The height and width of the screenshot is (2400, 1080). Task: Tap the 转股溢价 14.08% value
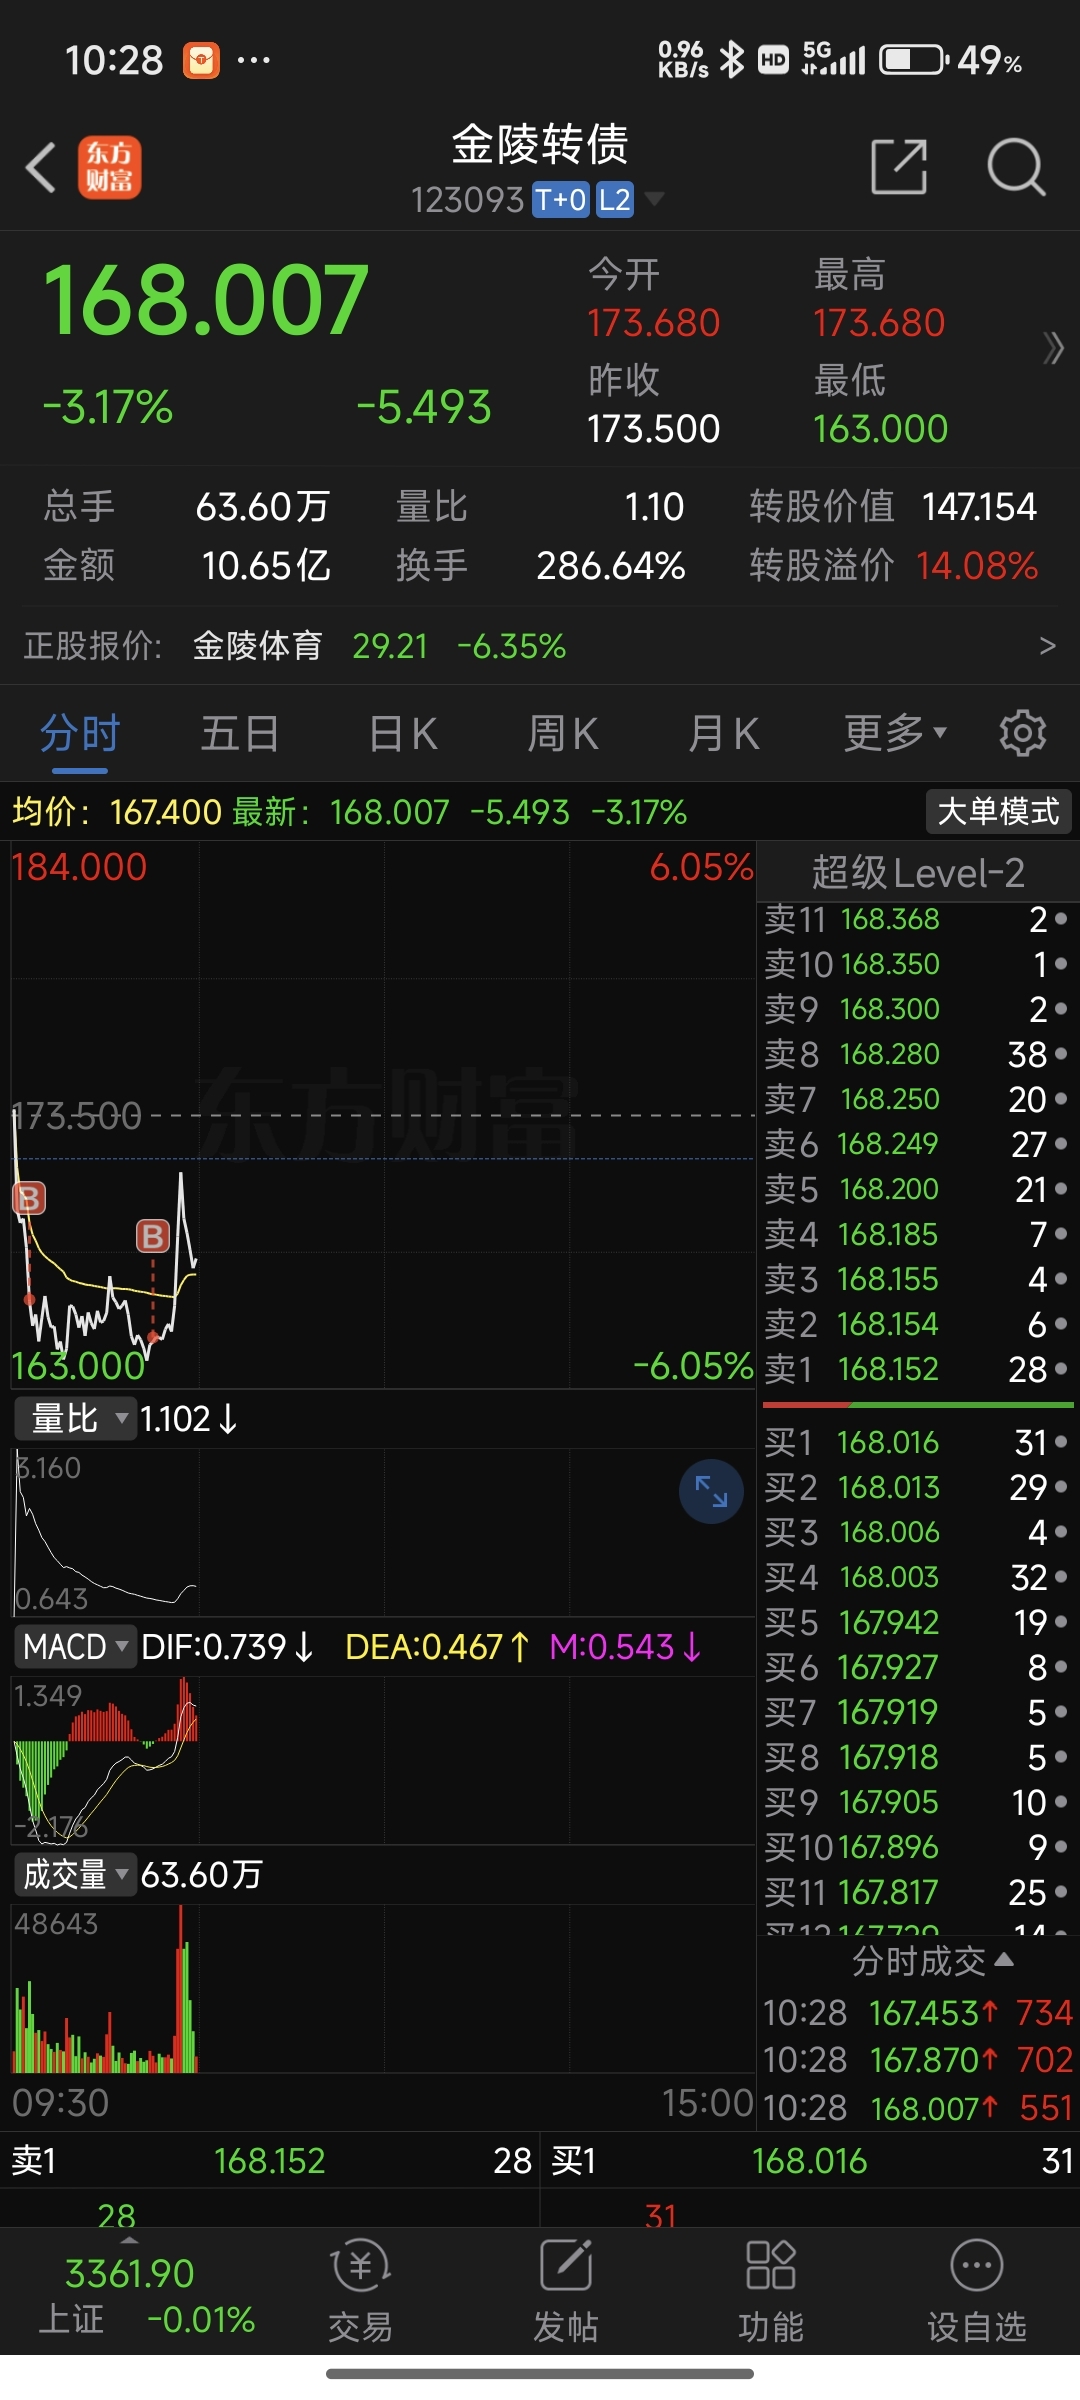click(x=977, y=566)
